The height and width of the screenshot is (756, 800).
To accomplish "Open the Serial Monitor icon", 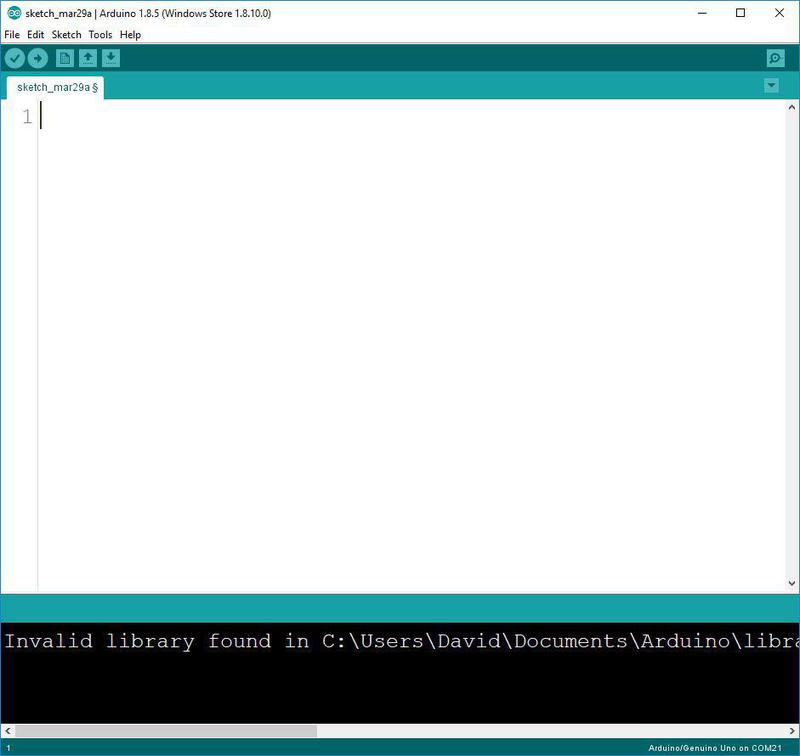I will [x=776, y=58].
